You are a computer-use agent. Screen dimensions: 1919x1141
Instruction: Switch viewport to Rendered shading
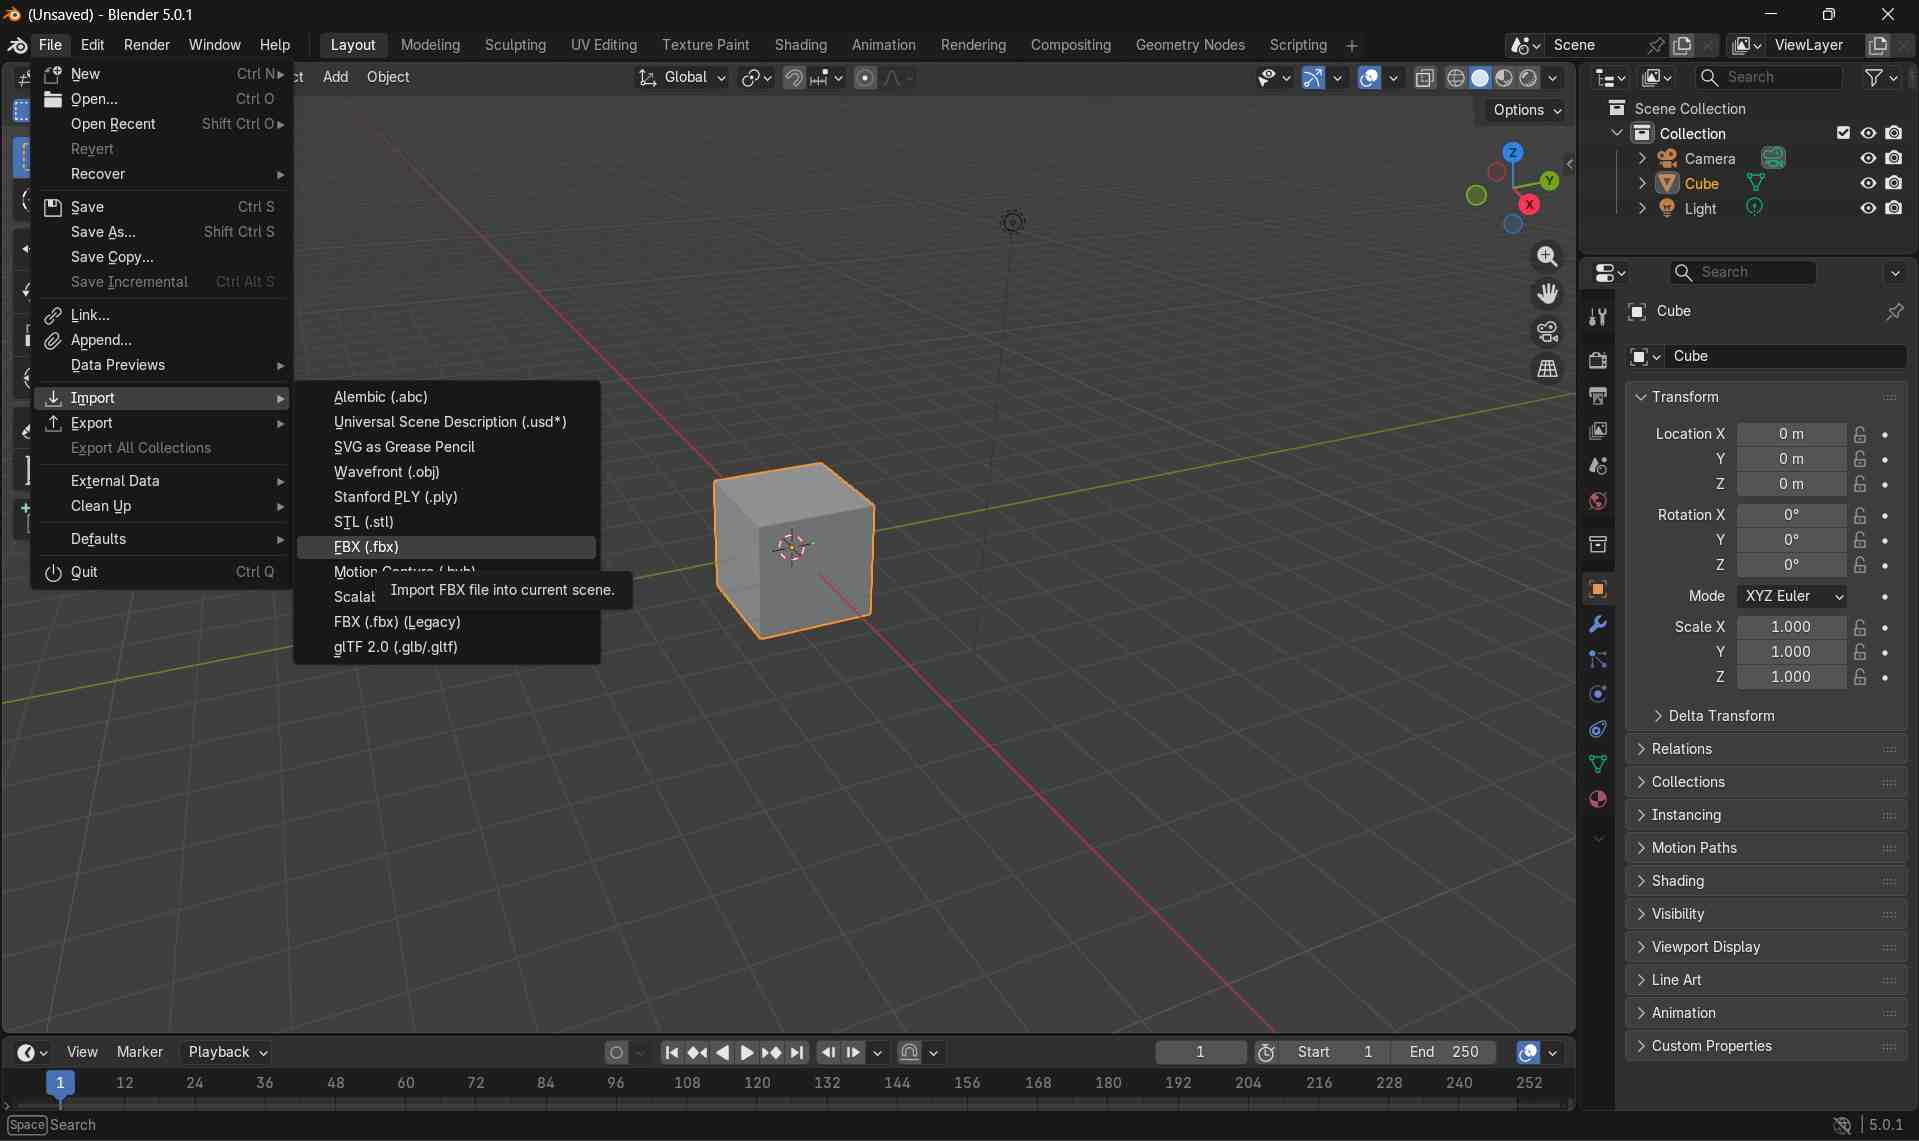1530,77
